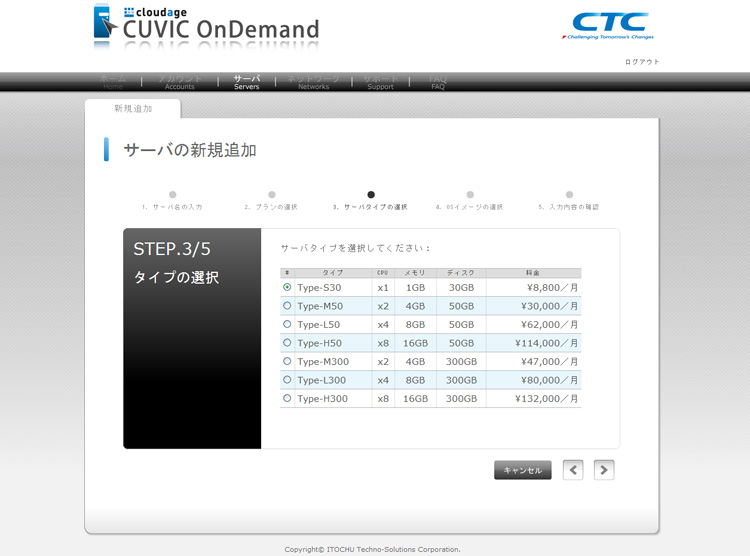Click step 2 plan selection circle indicator
The image size is (750, 556).
coord(271,195)
